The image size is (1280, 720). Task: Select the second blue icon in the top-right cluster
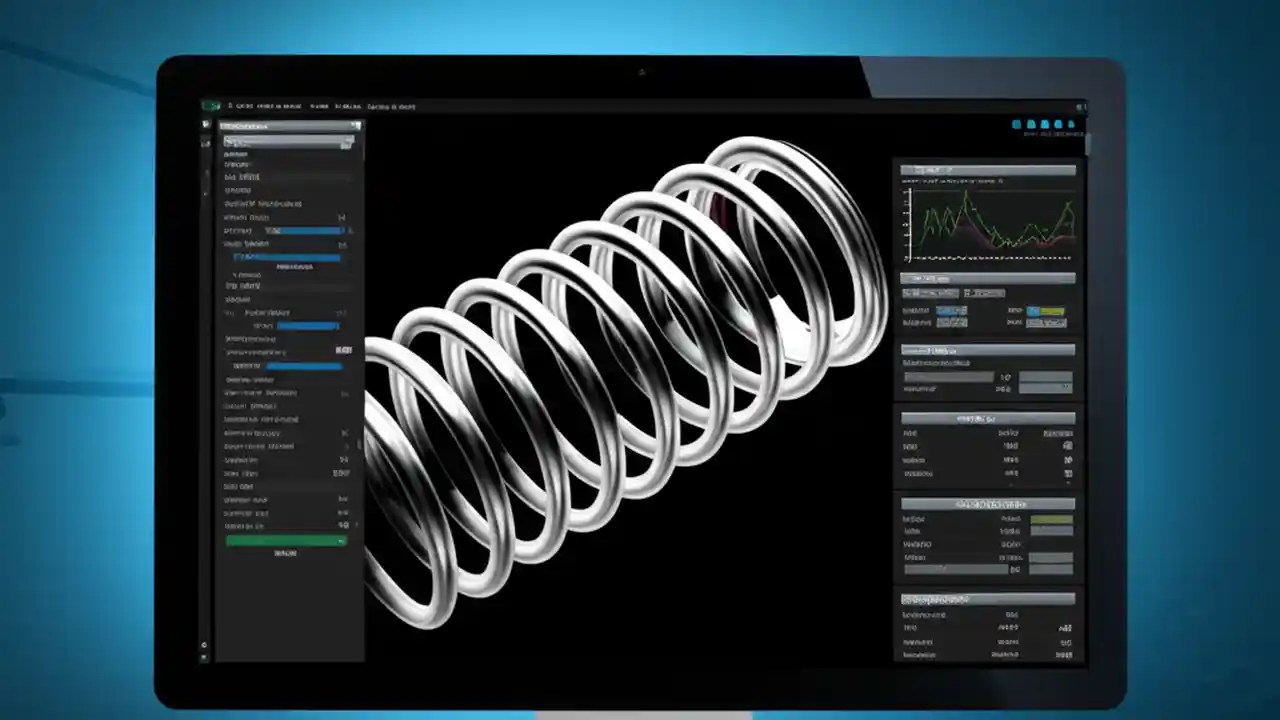tap(1030, 124)
